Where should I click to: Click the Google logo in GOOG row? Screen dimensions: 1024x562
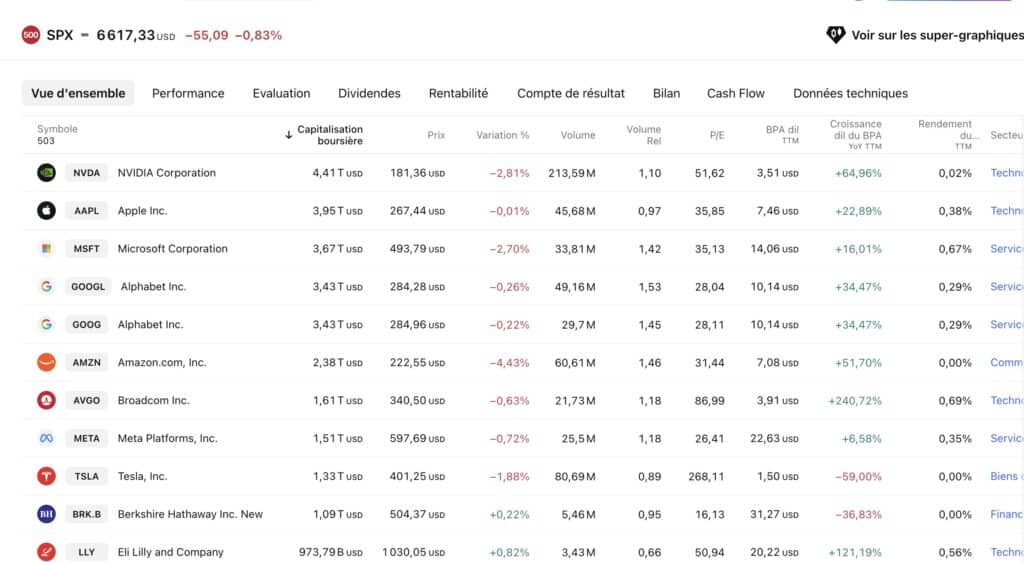(46, 324)
